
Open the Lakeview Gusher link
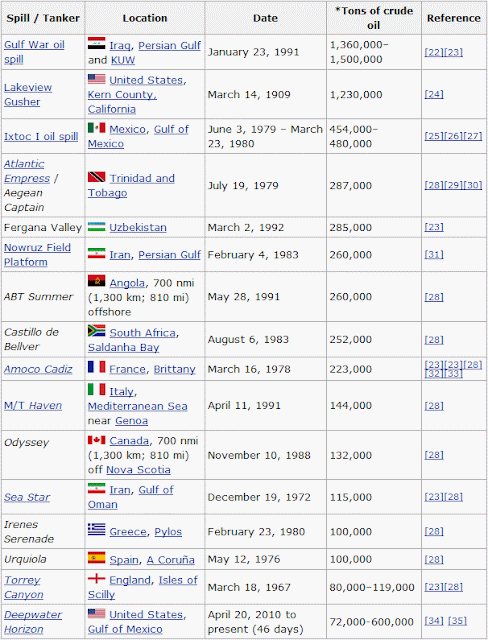(x=28, y=94)
